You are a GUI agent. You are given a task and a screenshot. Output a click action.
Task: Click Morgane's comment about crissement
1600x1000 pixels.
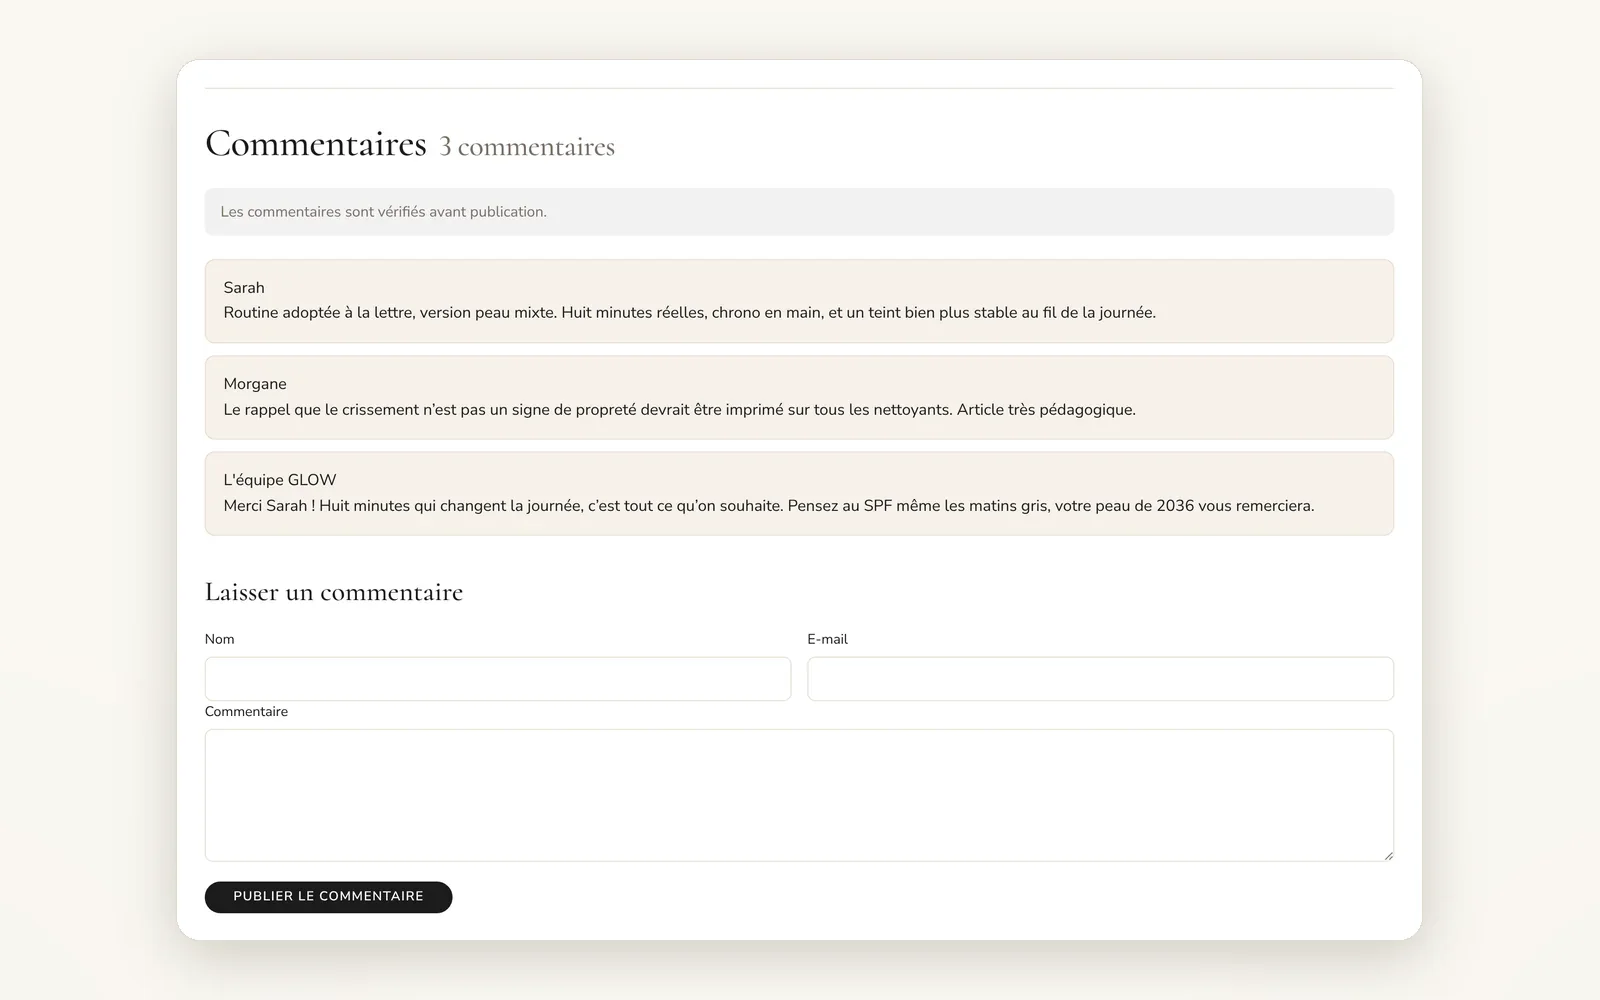680,410
